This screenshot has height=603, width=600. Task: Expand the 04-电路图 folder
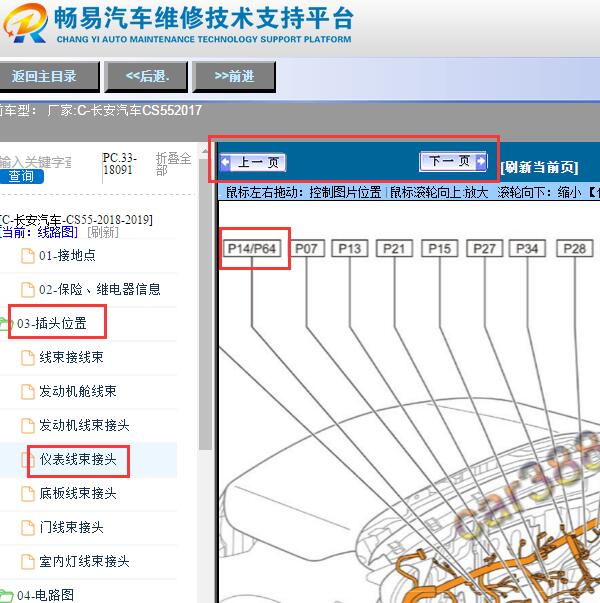tap(45, 595)
